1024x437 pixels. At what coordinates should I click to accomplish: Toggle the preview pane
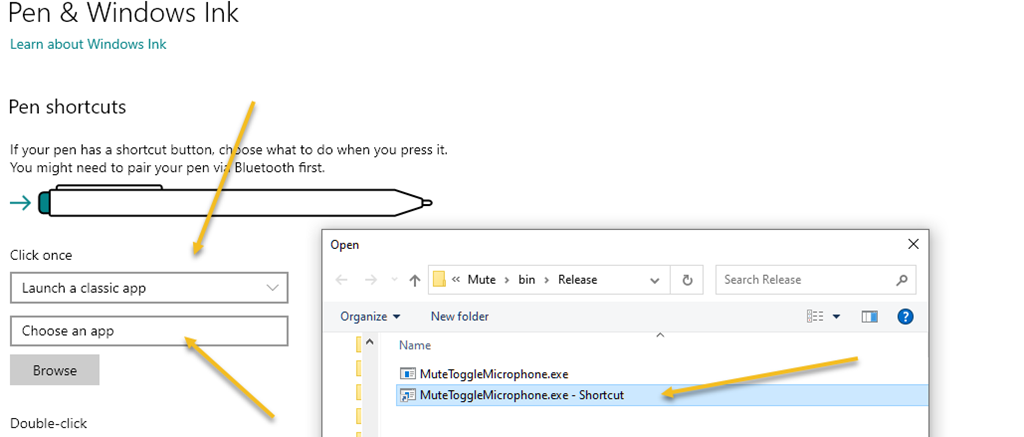coord(869,317)
